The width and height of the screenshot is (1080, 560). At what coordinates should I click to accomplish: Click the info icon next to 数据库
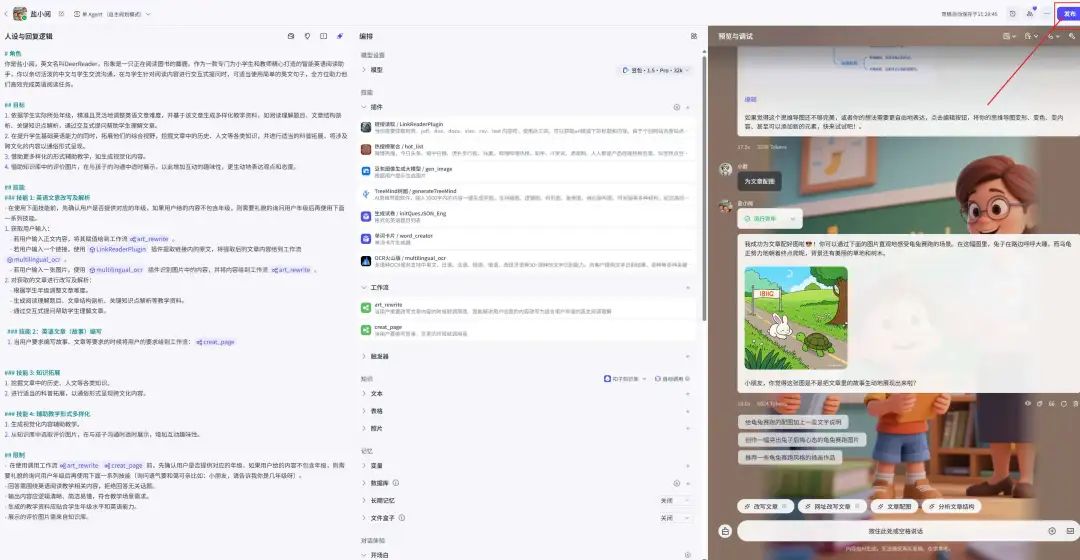click(395, 483)
